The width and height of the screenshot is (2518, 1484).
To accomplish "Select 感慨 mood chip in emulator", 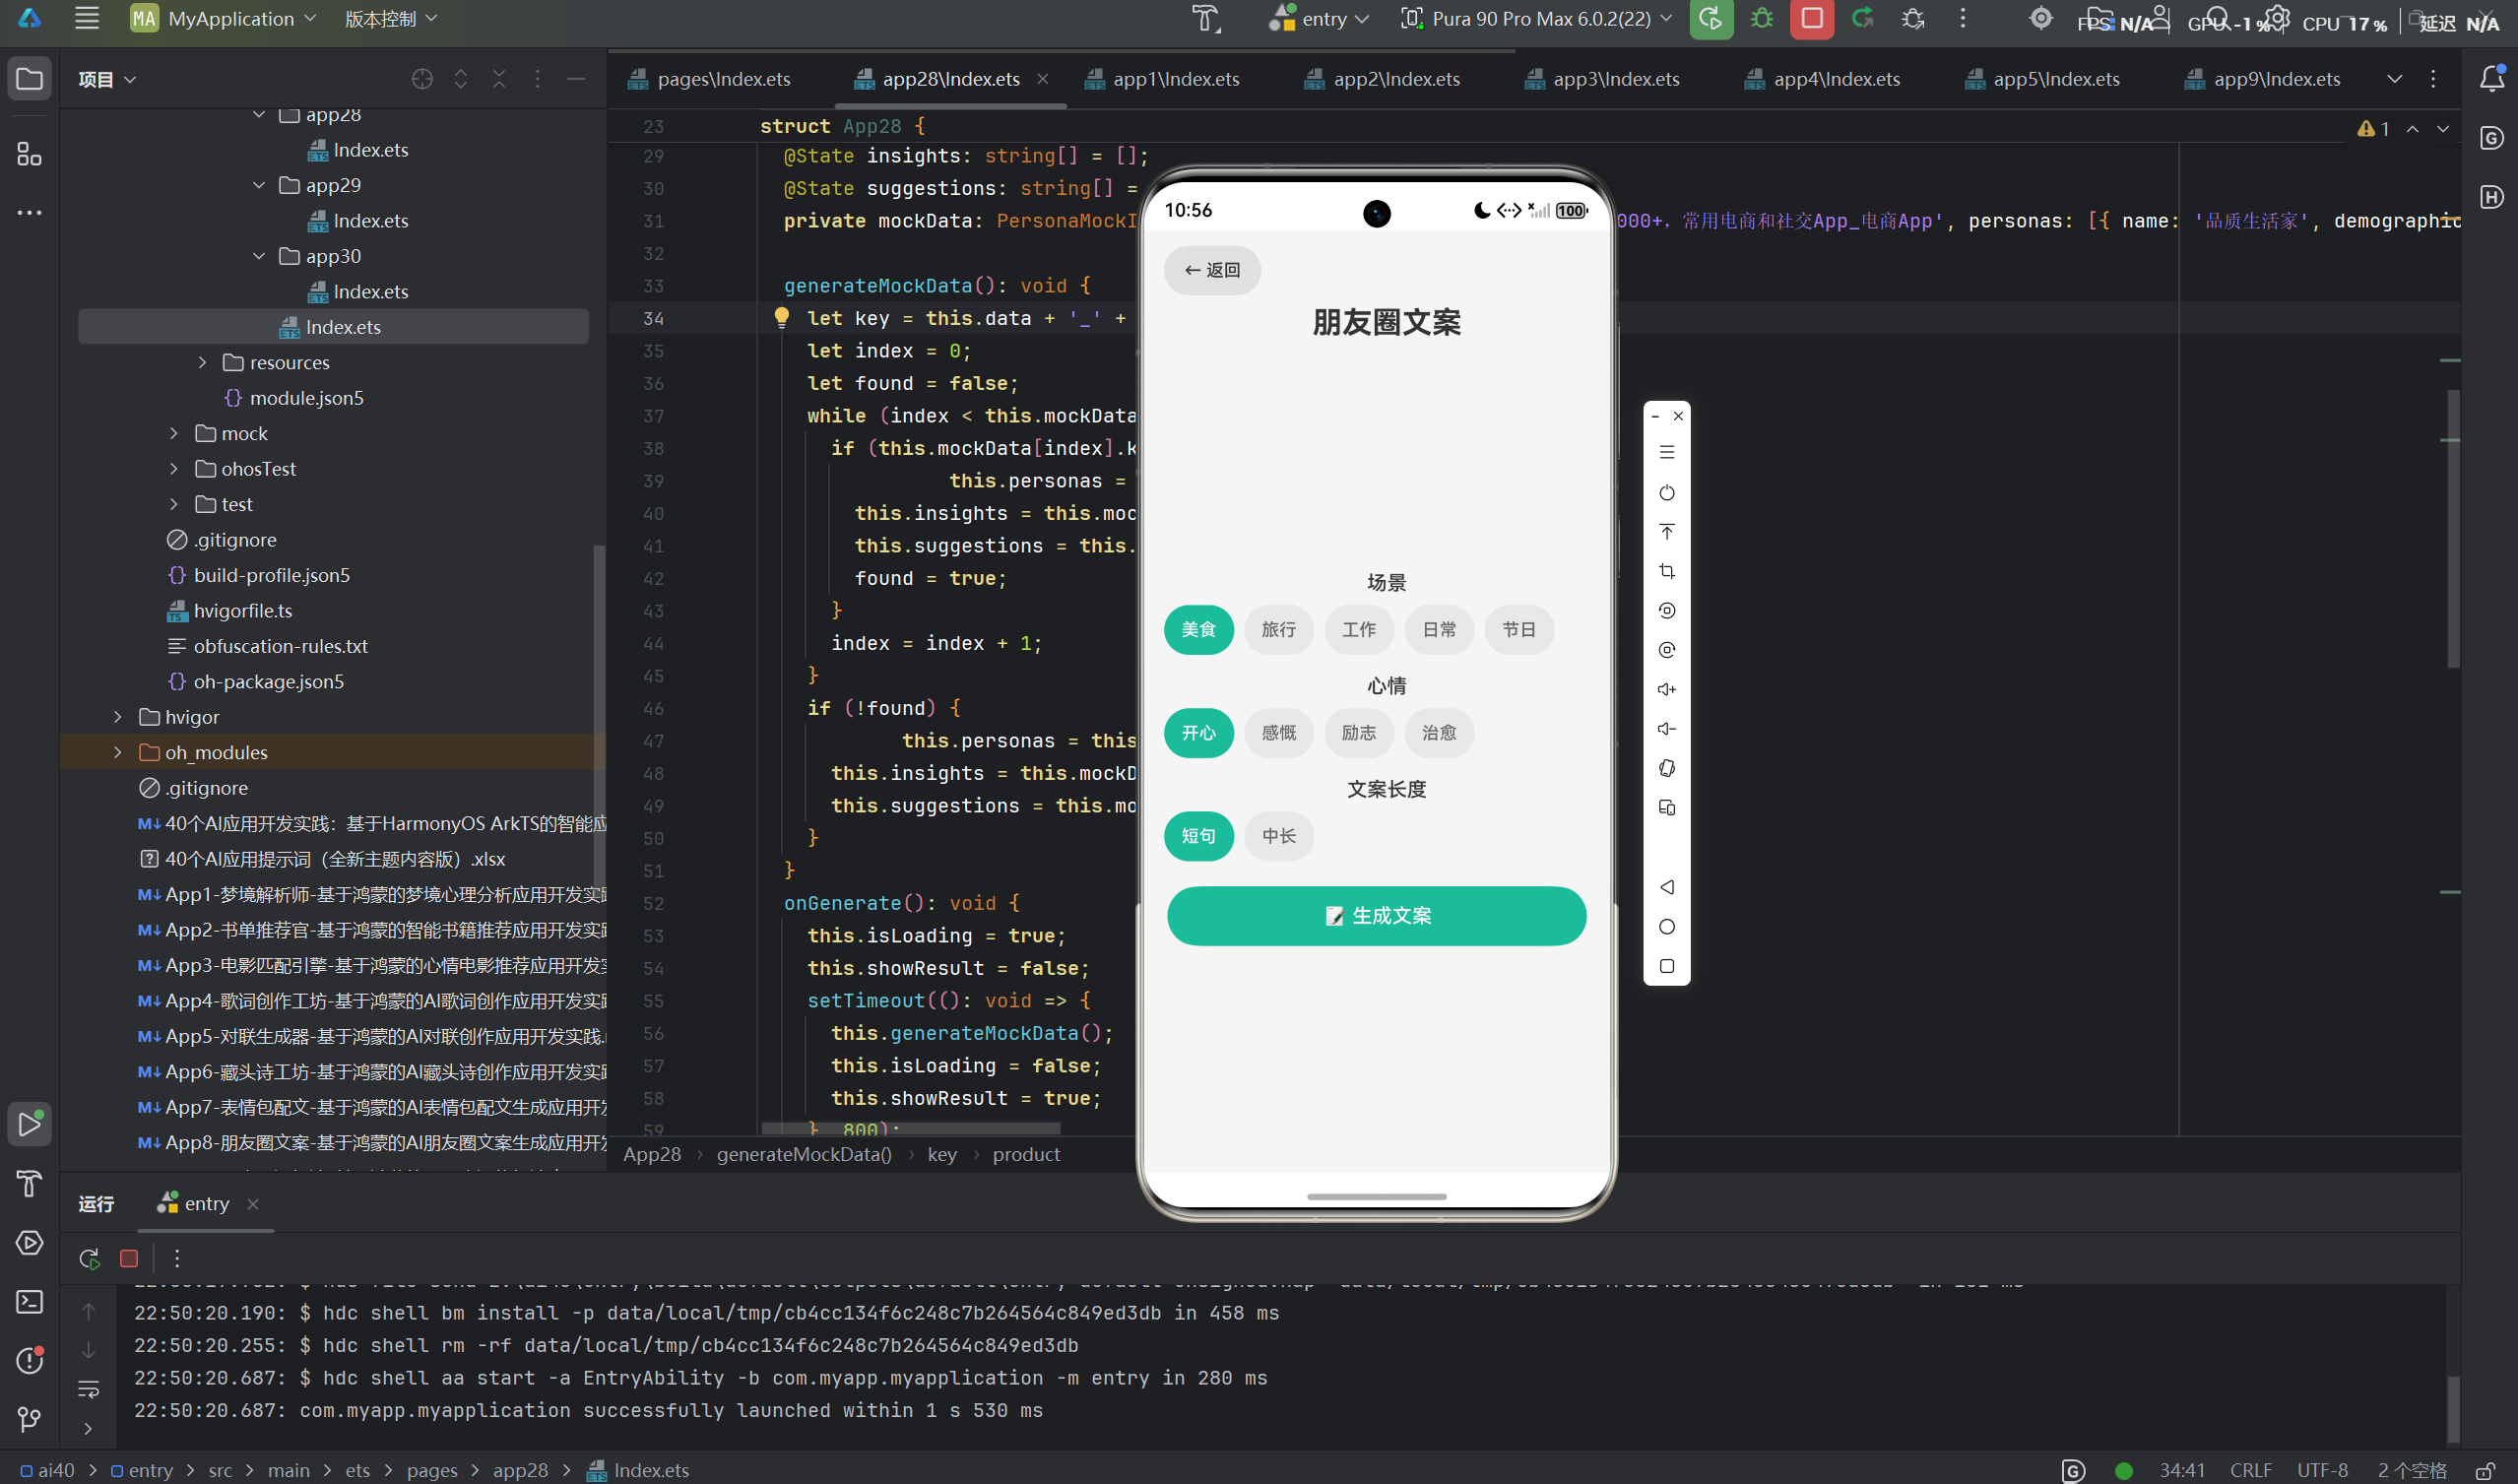I will click(x=1278, y=732).
